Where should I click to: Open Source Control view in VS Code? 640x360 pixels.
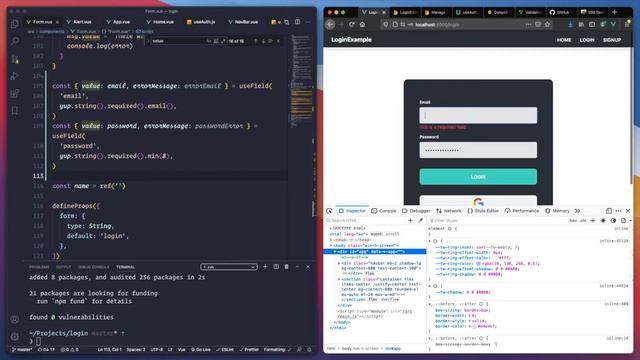pyautogui.click(x=15, y=59)
